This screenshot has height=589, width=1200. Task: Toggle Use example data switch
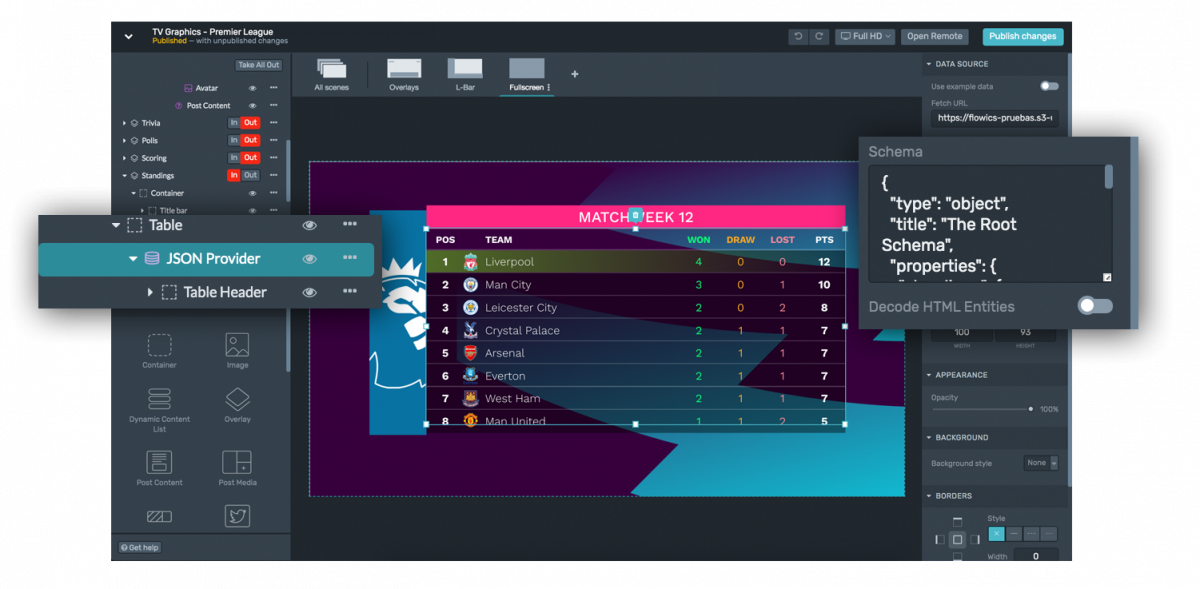pyautogui.click(x=1049, y=87)
